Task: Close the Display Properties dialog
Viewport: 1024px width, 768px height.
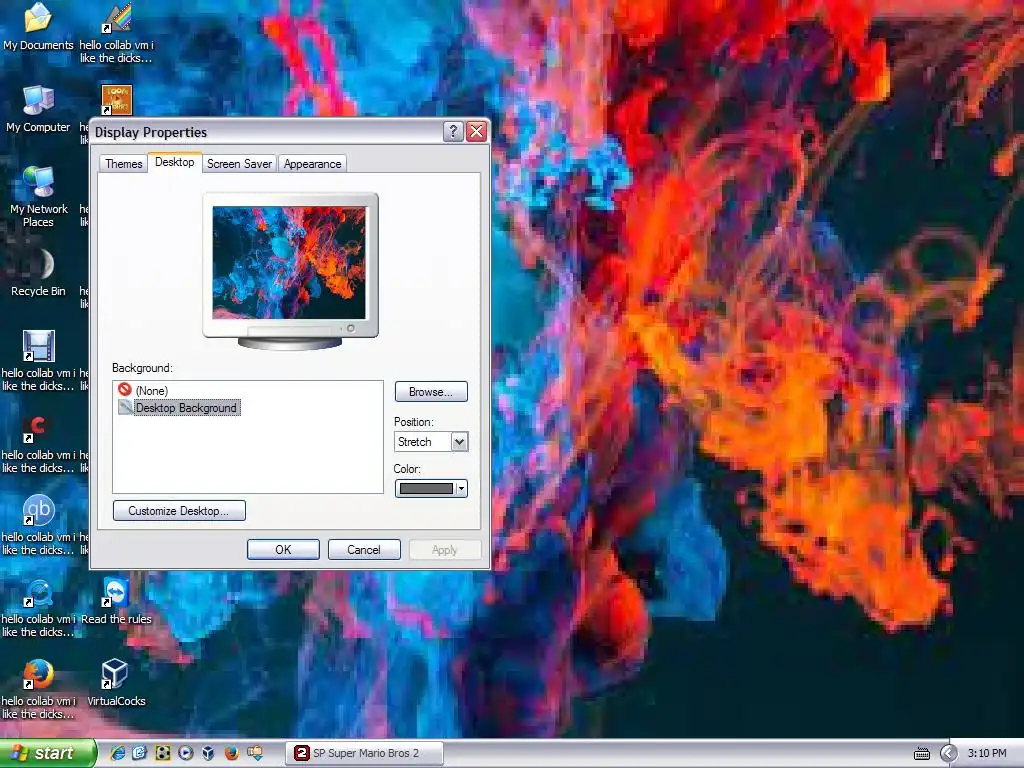Action: 477,131
